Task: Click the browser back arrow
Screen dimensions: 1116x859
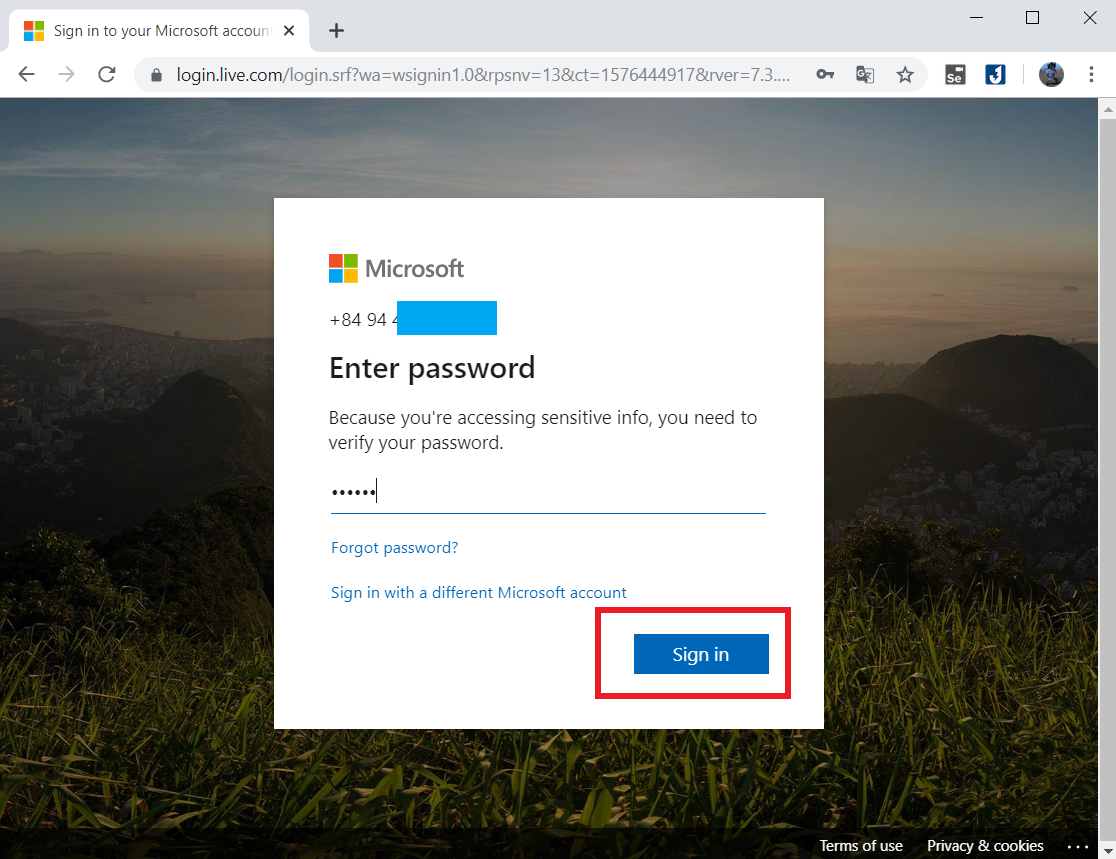Action: tap(26, 74)
